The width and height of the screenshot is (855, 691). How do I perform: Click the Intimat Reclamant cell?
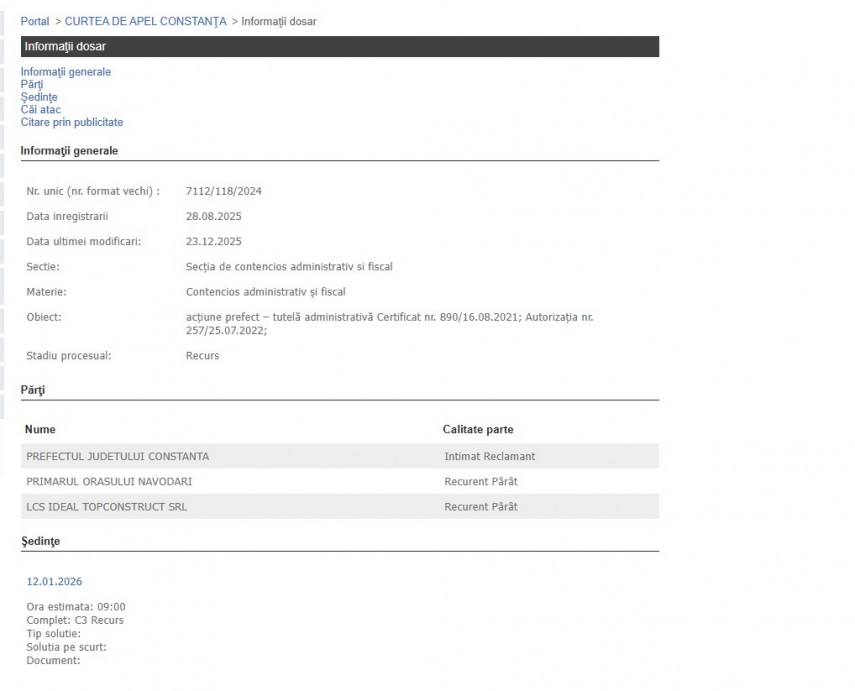point(489,456)
